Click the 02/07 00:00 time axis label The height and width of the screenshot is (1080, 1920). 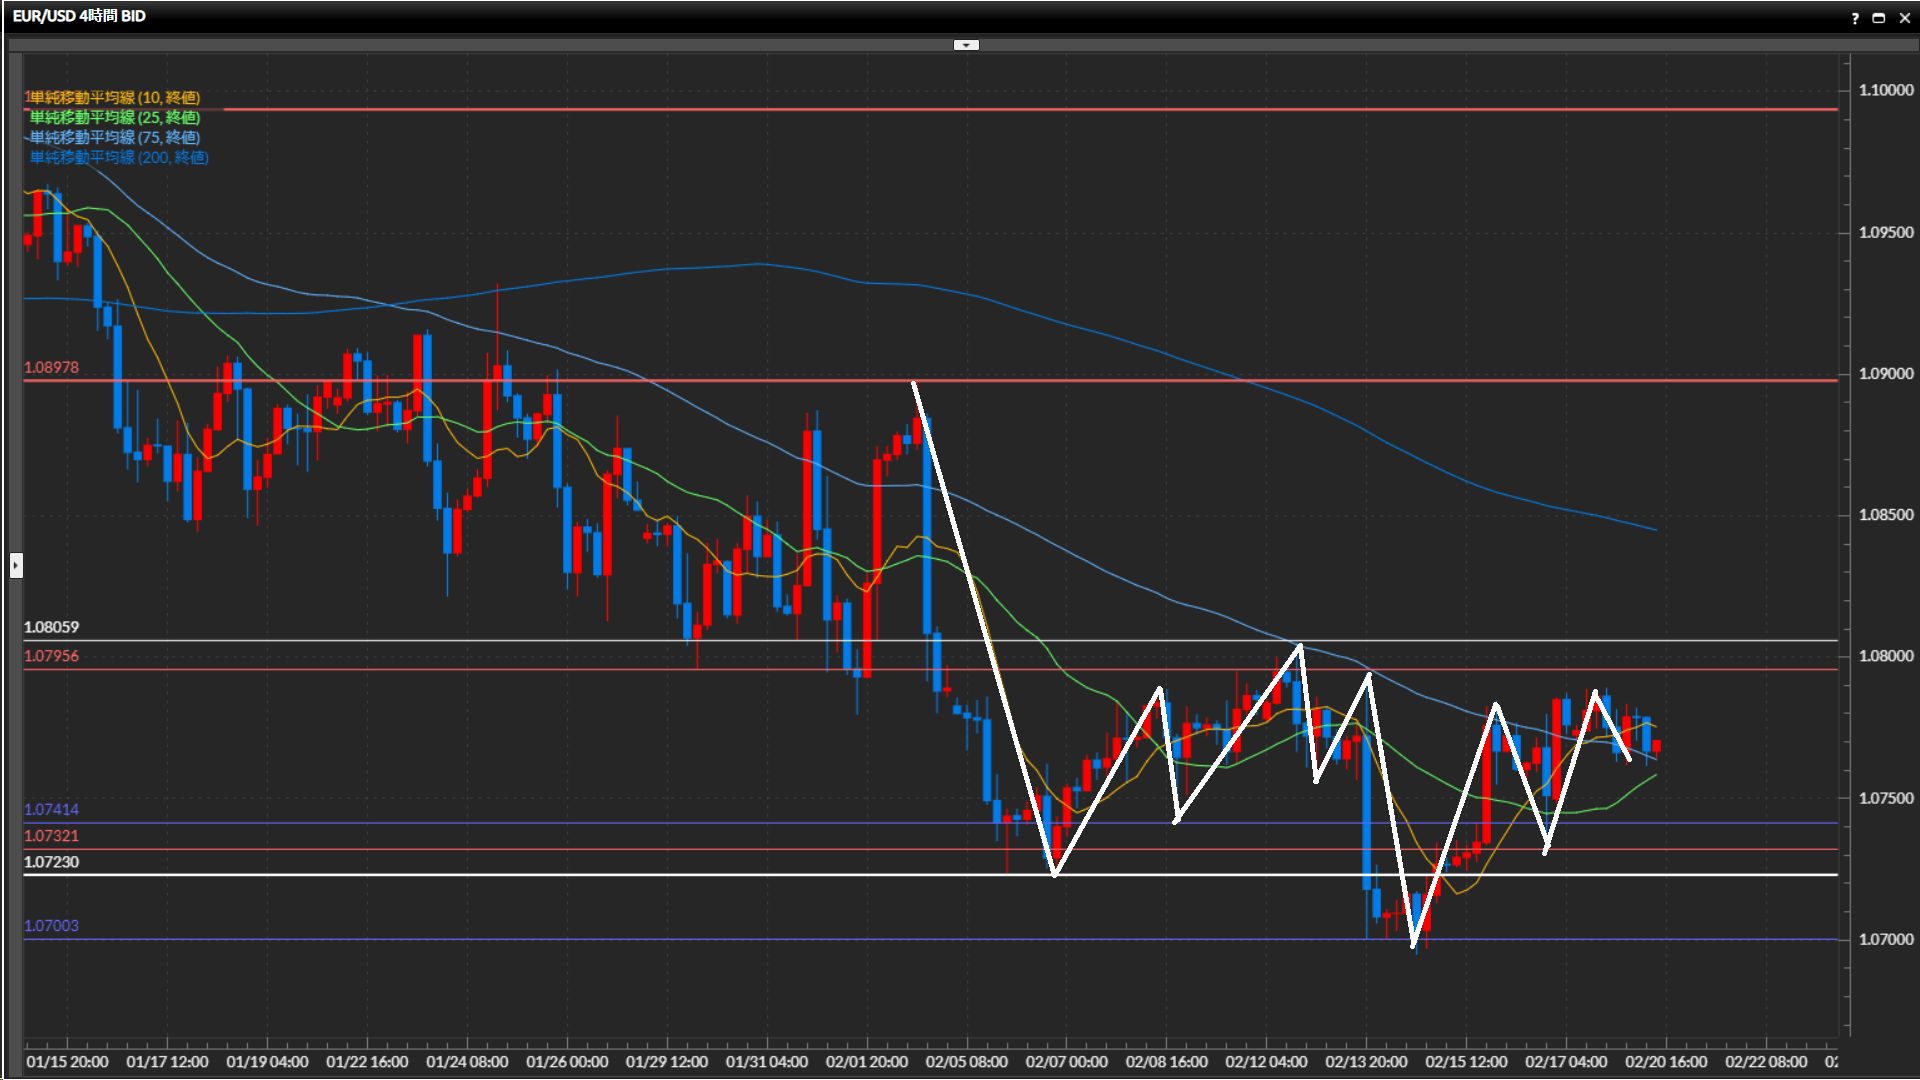pos(1066,1062)
